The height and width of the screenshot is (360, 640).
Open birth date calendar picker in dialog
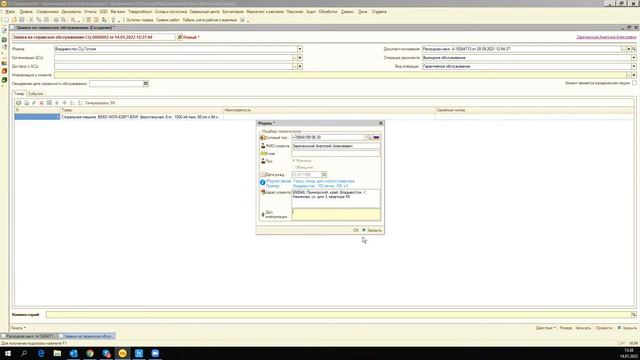324,174
